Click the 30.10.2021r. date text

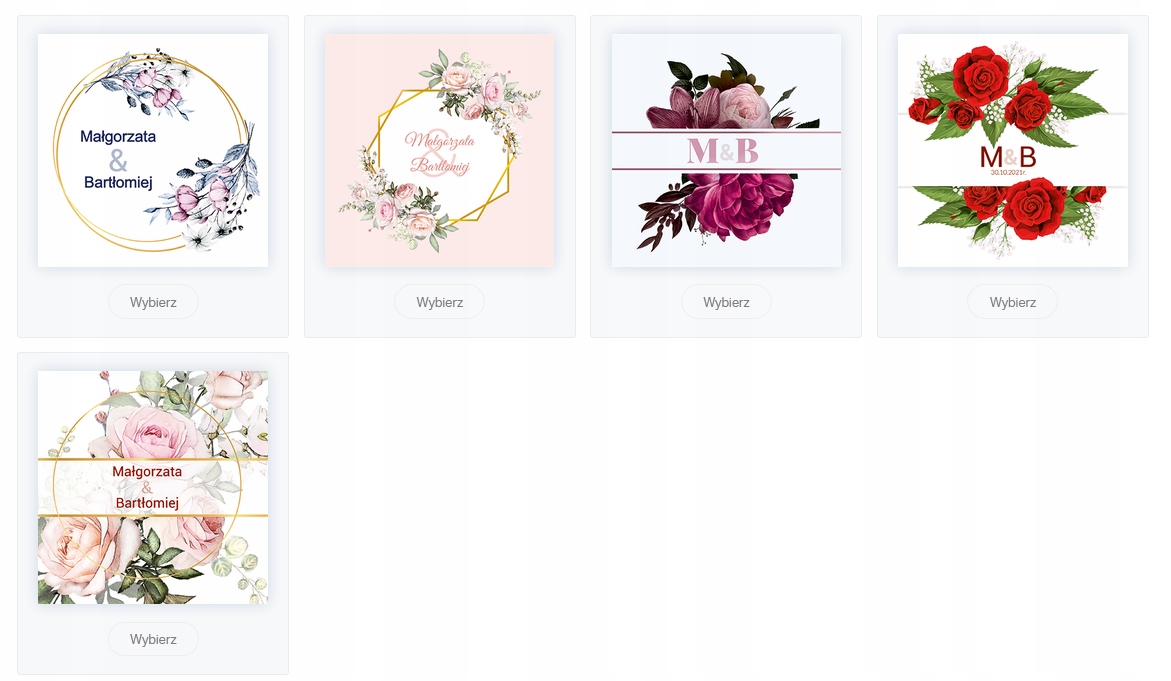pos(1007,172)
